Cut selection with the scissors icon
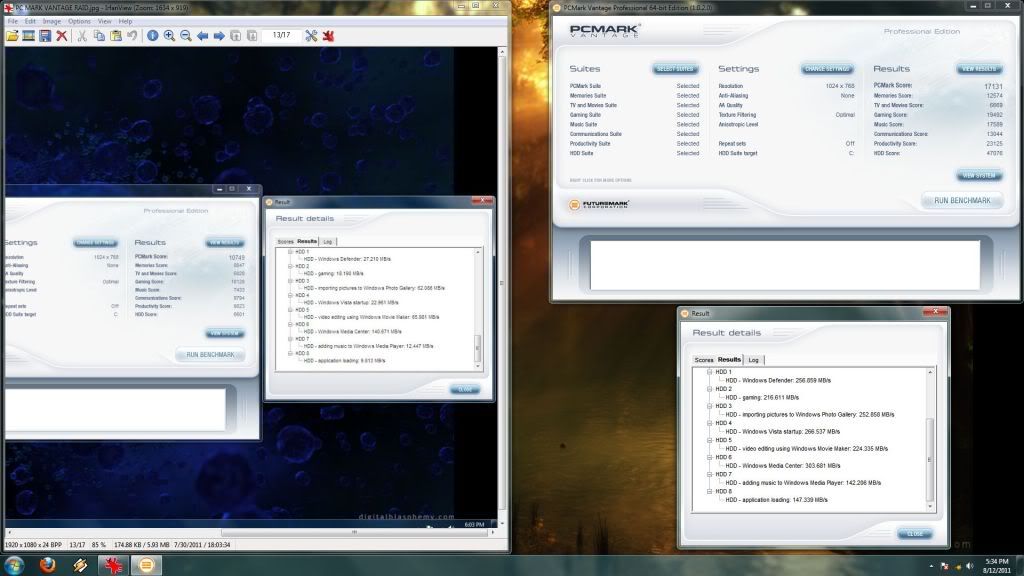Screen dimensions: 1024x576 [x=82, y=36]
